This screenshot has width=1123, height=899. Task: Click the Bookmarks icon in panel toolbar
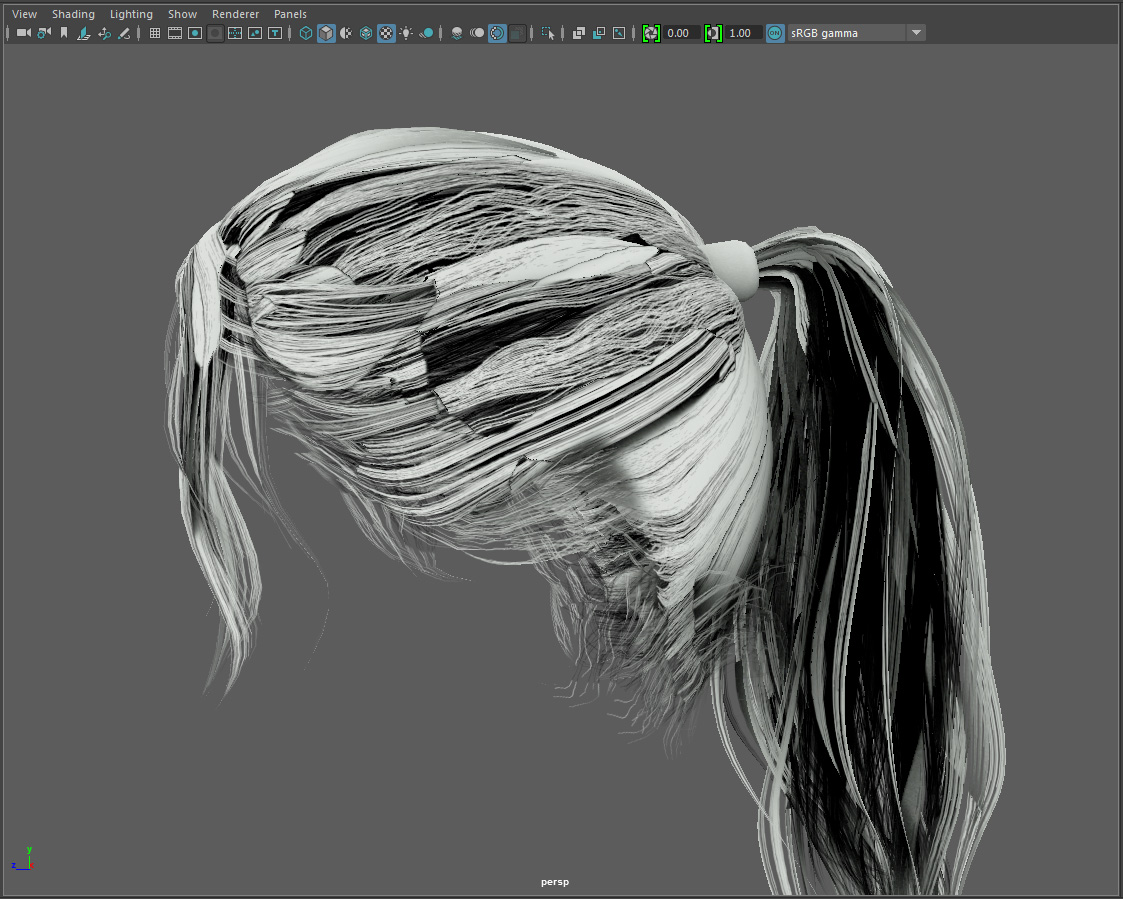(64, 33)
